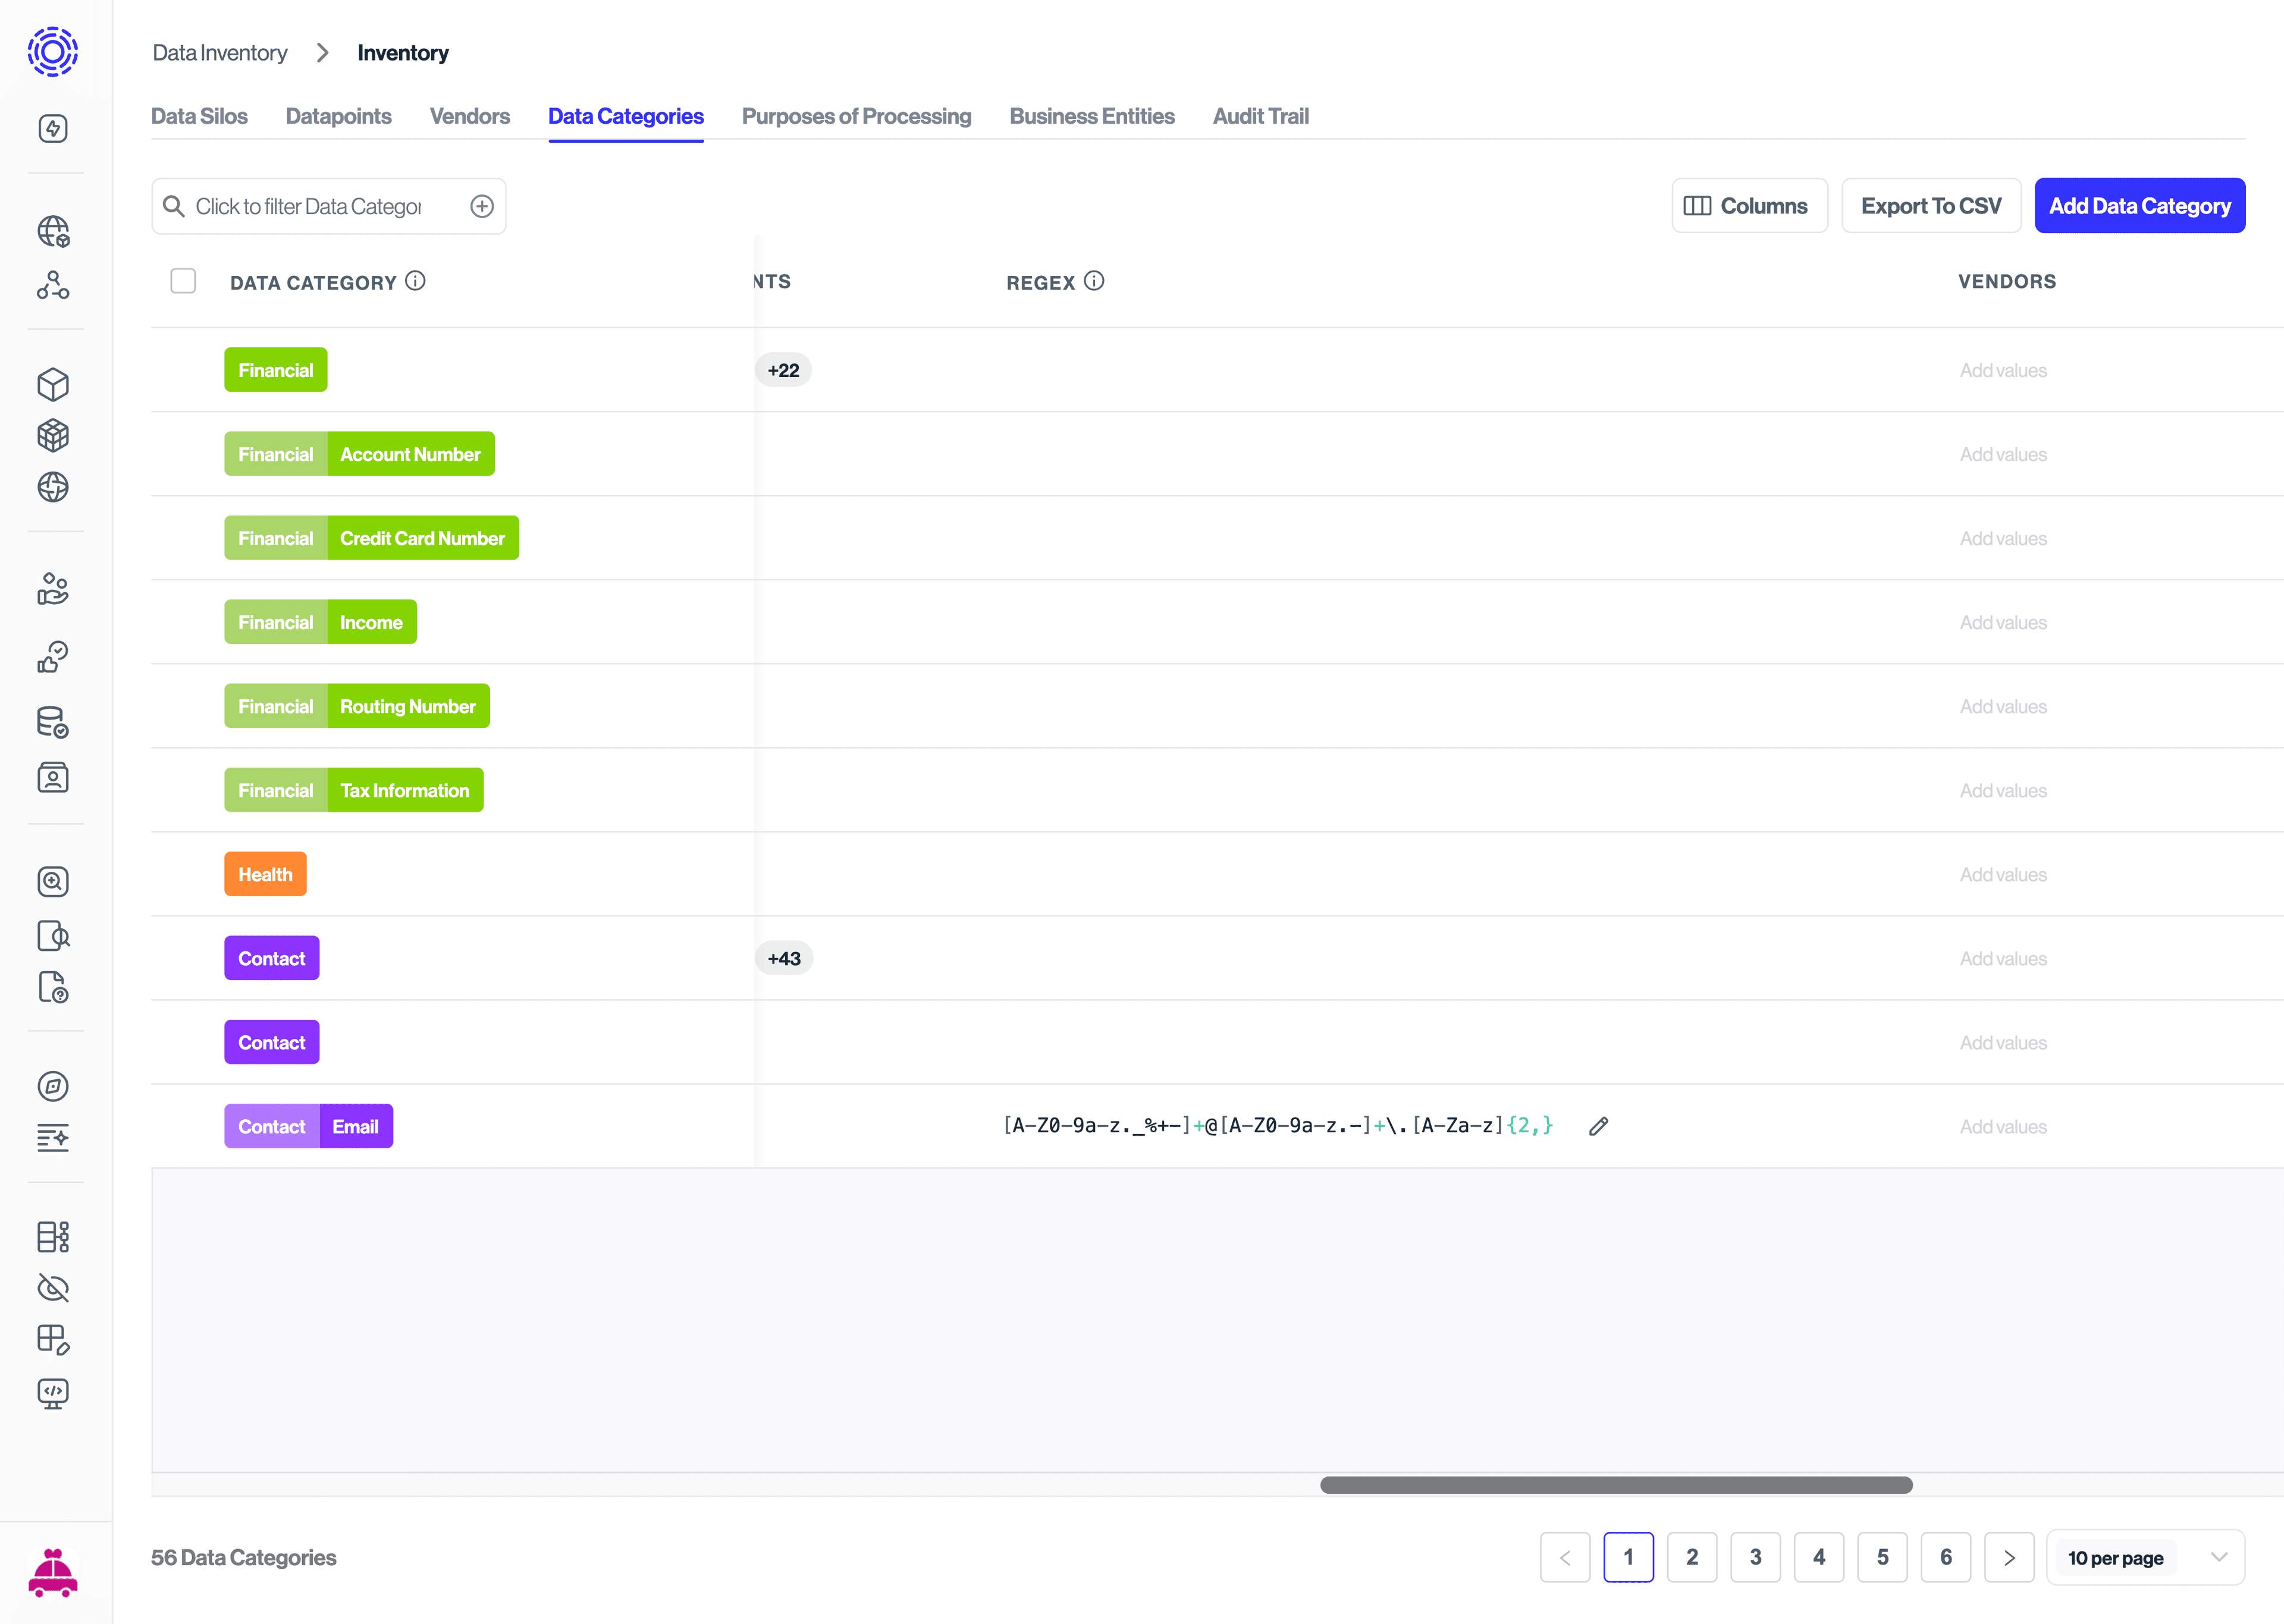
Task: Open the lightning bolt sidebar icon
Action: point(53,128)
